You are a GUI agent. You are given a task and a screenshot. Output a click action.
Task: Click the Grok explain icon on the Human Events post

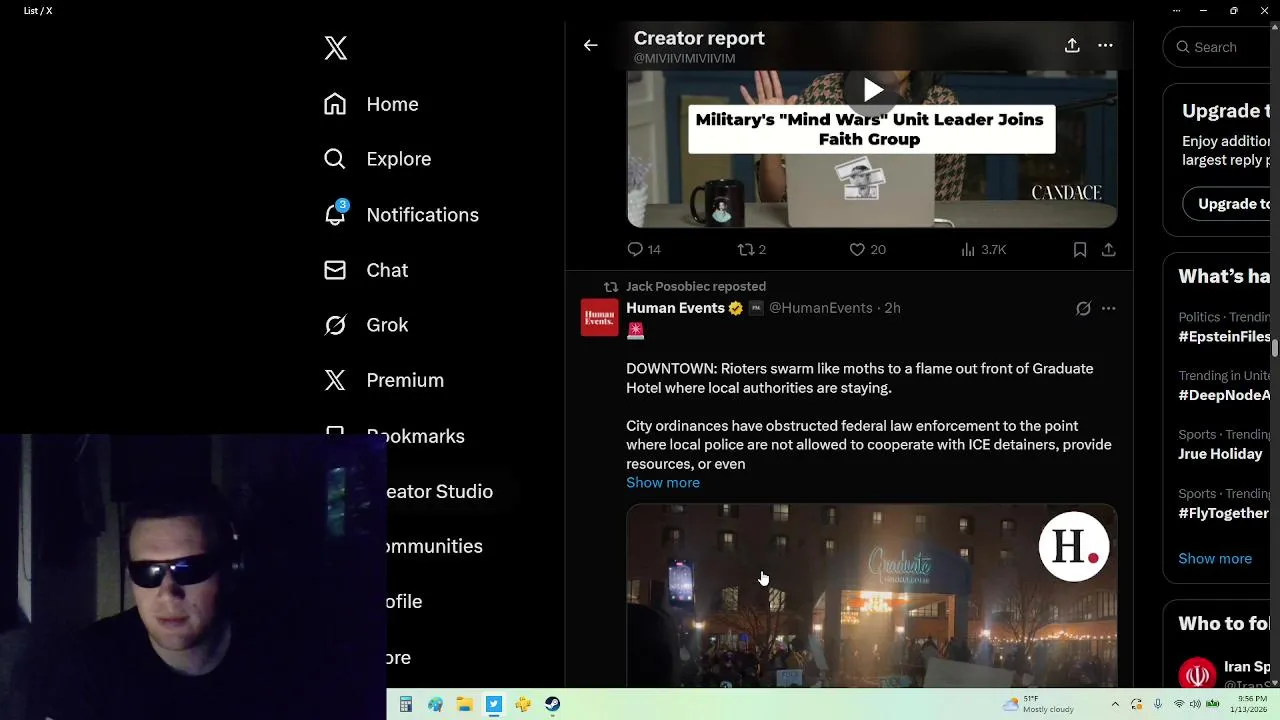(1083, 308)
